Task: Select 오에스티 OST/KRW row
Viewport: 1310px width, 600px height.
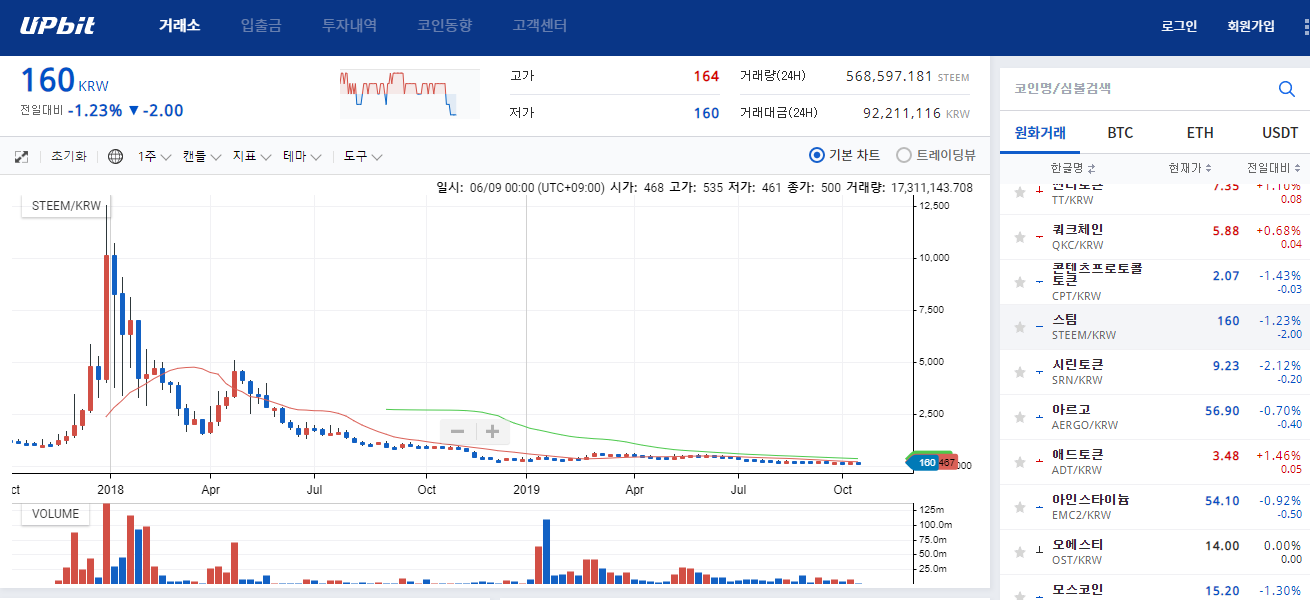Action: pos(1155,552)
